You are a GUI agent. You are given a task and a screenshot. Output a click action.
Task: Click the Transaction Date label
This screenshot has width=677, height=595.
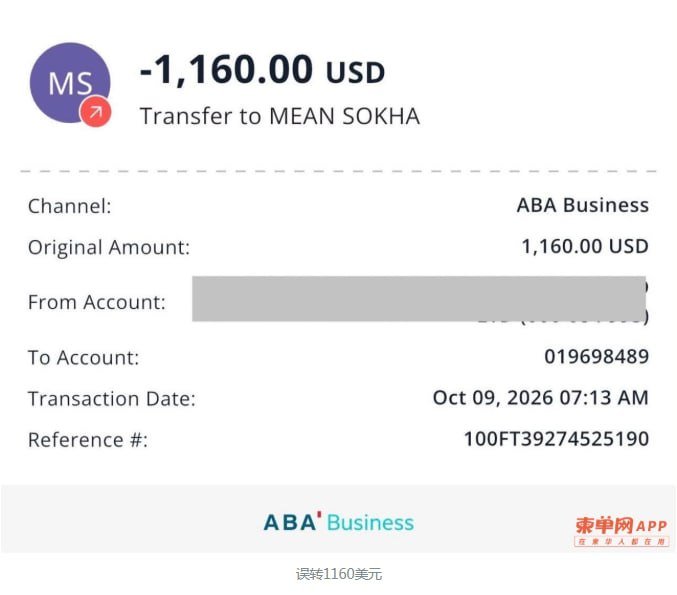coord(112,399)
